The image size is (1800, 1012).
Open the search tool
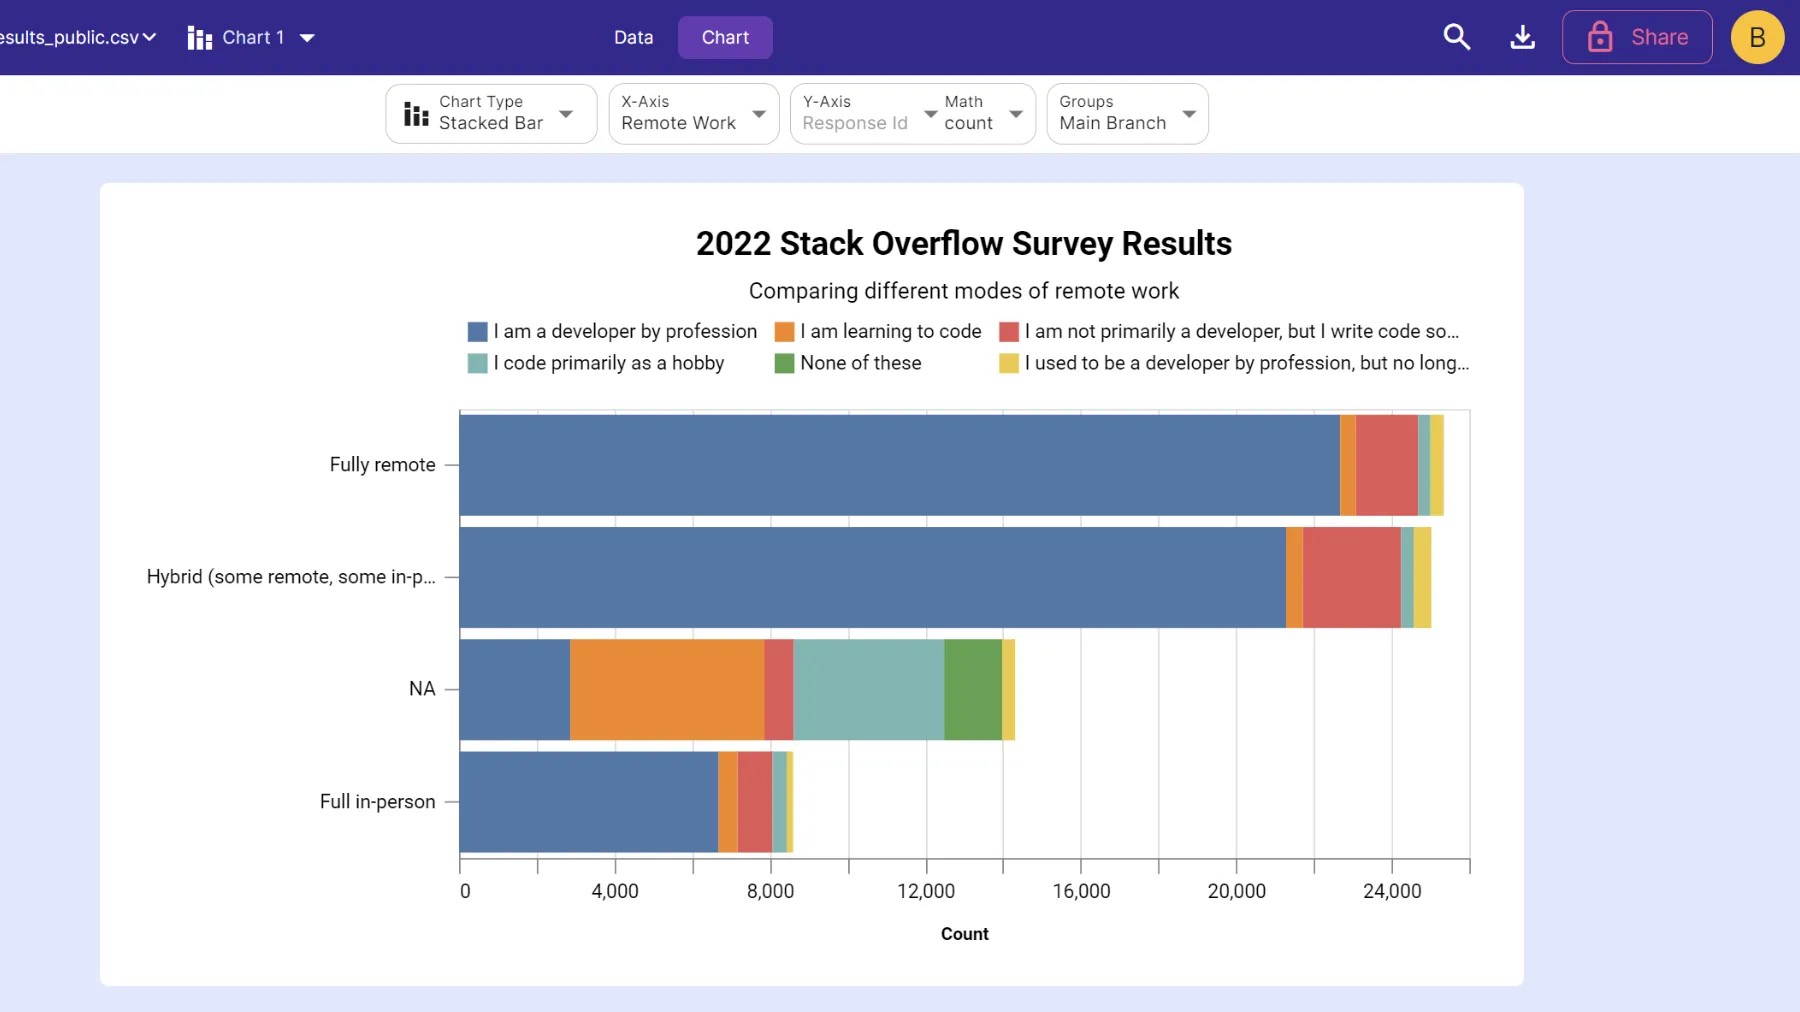click(1457, 36)
